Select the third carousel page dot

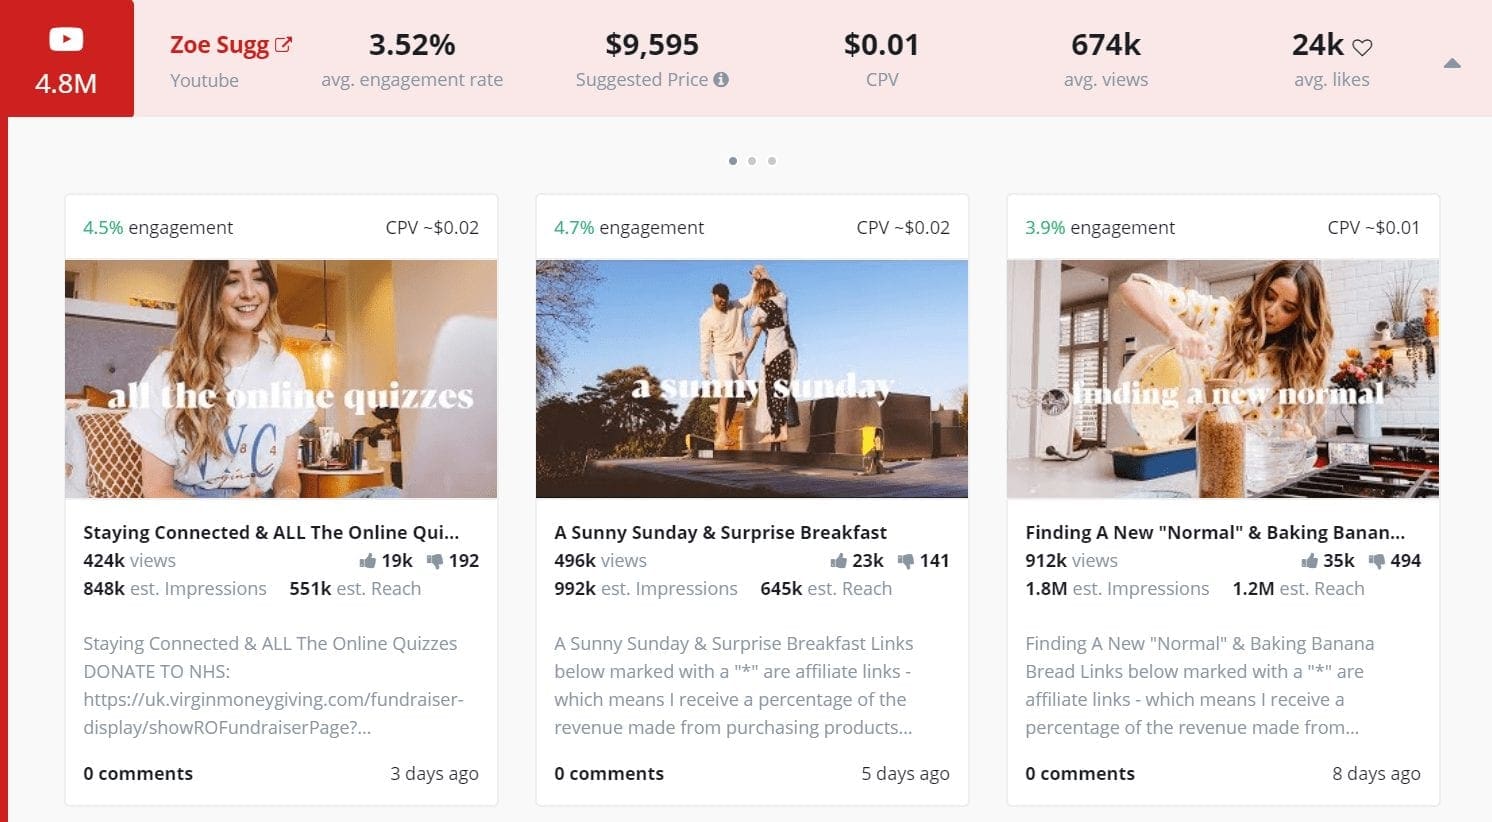772,161
